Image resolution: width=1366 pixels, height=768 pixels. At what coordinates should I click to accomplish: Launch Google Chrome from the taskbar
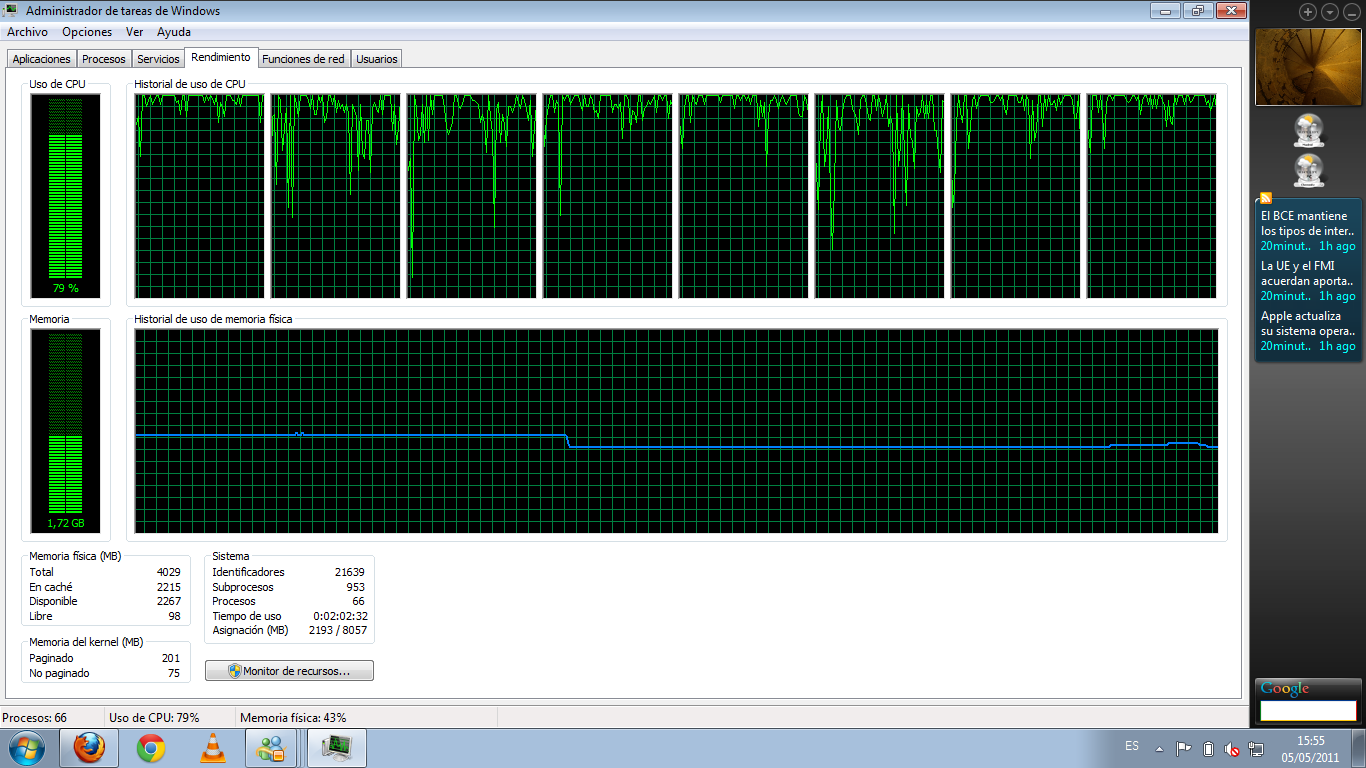click(x=151, y=748)
